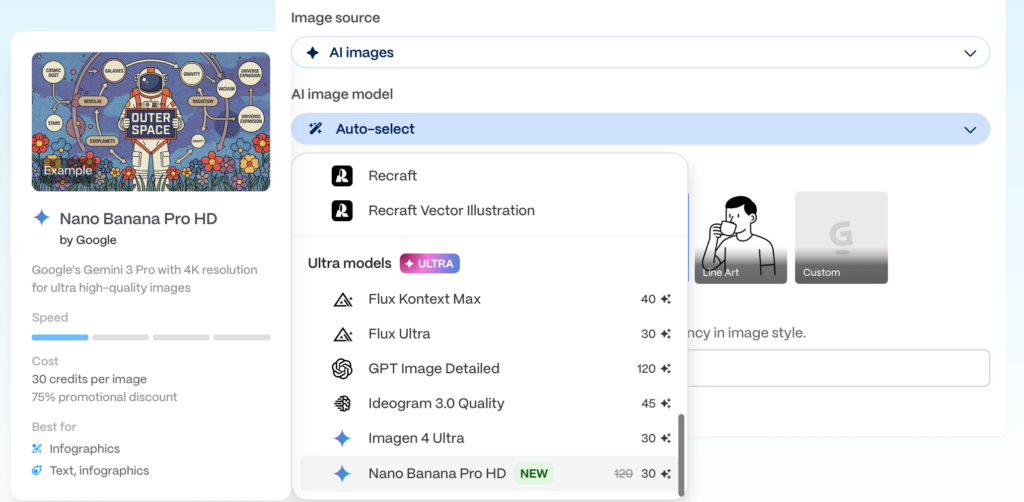Click the chevron on AI images selector

point(969,53)
